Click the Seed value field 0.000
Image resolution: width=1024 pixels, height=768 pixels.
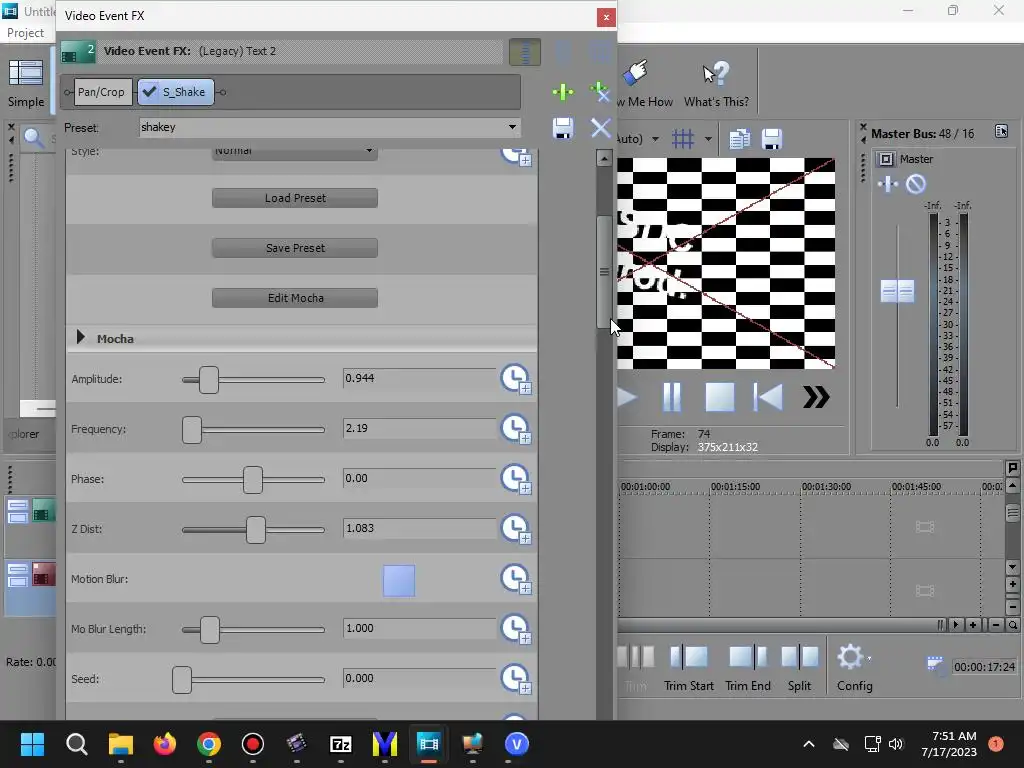coord(419,679)
